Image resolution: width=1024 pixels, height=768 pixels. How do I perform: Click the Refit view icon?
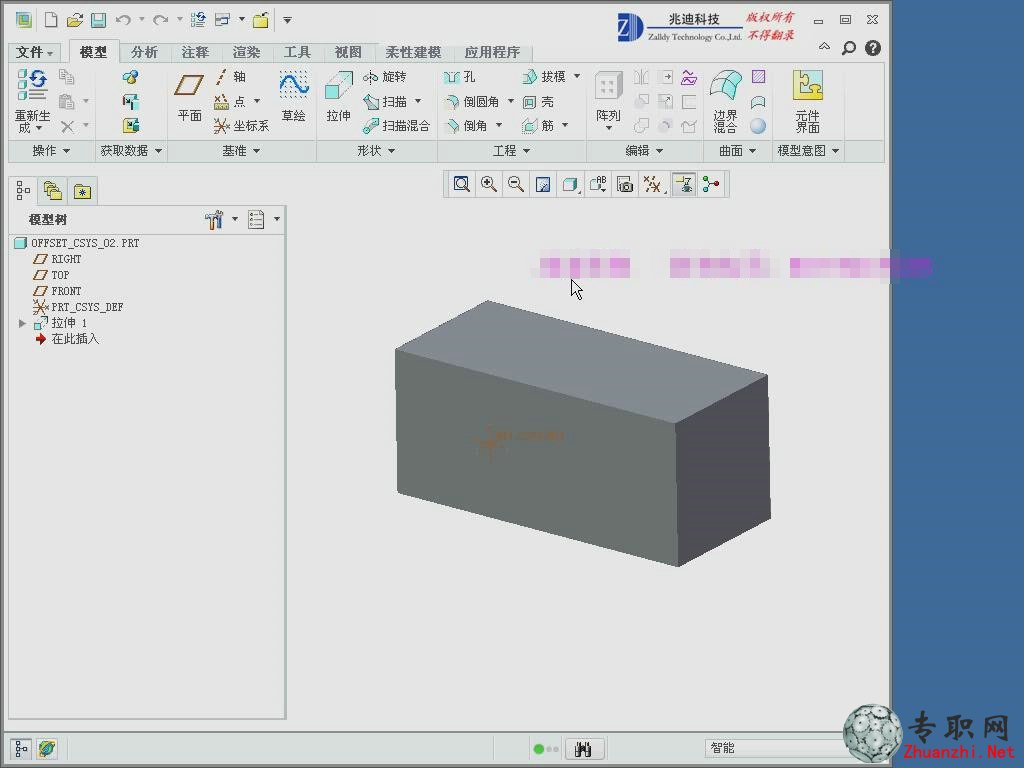(x=462, y=185)
